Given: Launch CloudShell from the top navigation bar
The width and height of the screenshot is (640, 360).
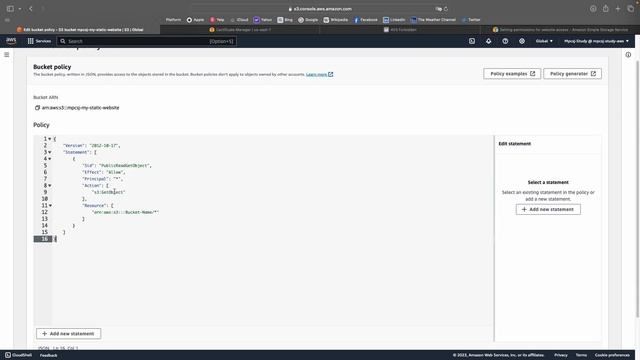Looking at the screenshot, I should (x=472, y=41).
